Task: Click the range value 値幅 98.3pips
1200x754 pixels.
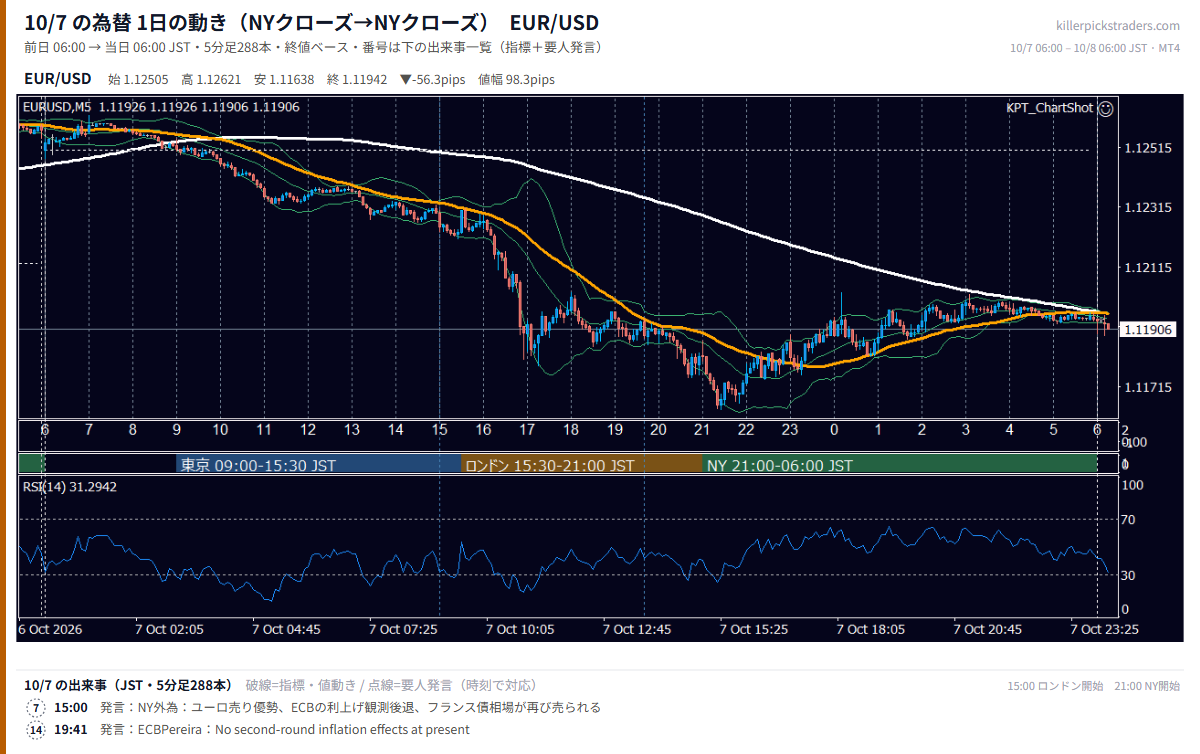Action: point(517,79)
